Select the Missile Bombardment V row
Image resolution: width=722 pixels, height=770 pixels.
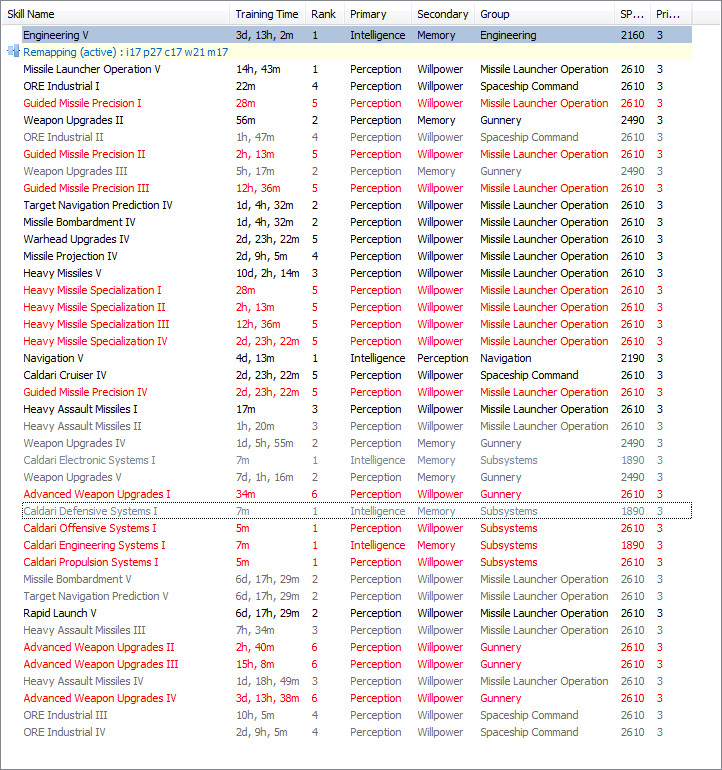[x=357, y=579]
